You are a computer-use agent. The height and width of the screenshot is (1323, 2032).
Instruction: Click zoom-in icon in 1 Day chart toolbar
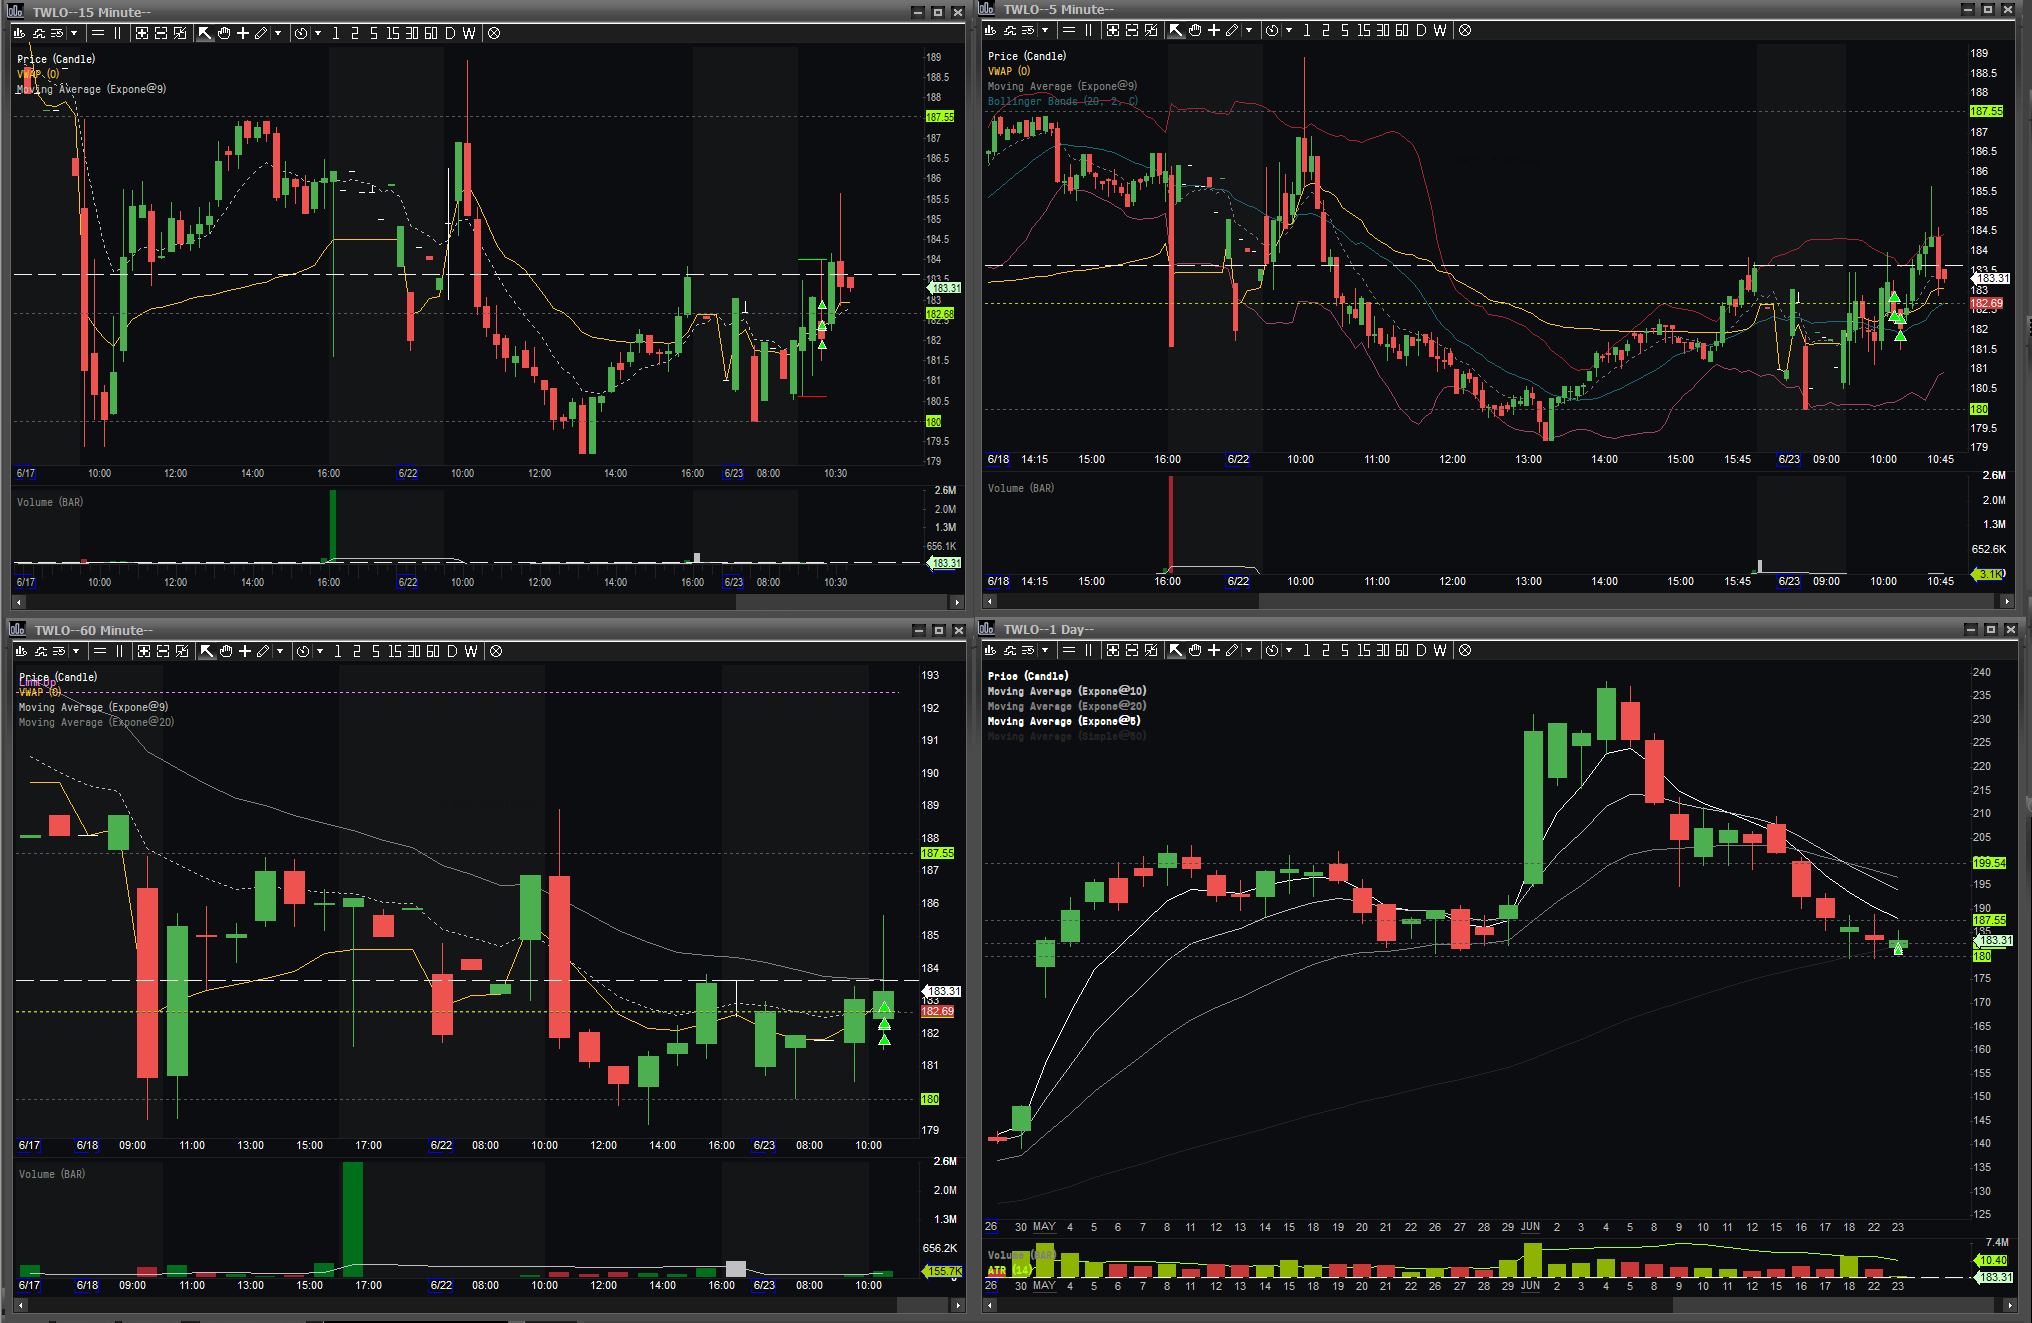tap(1113, 650)
